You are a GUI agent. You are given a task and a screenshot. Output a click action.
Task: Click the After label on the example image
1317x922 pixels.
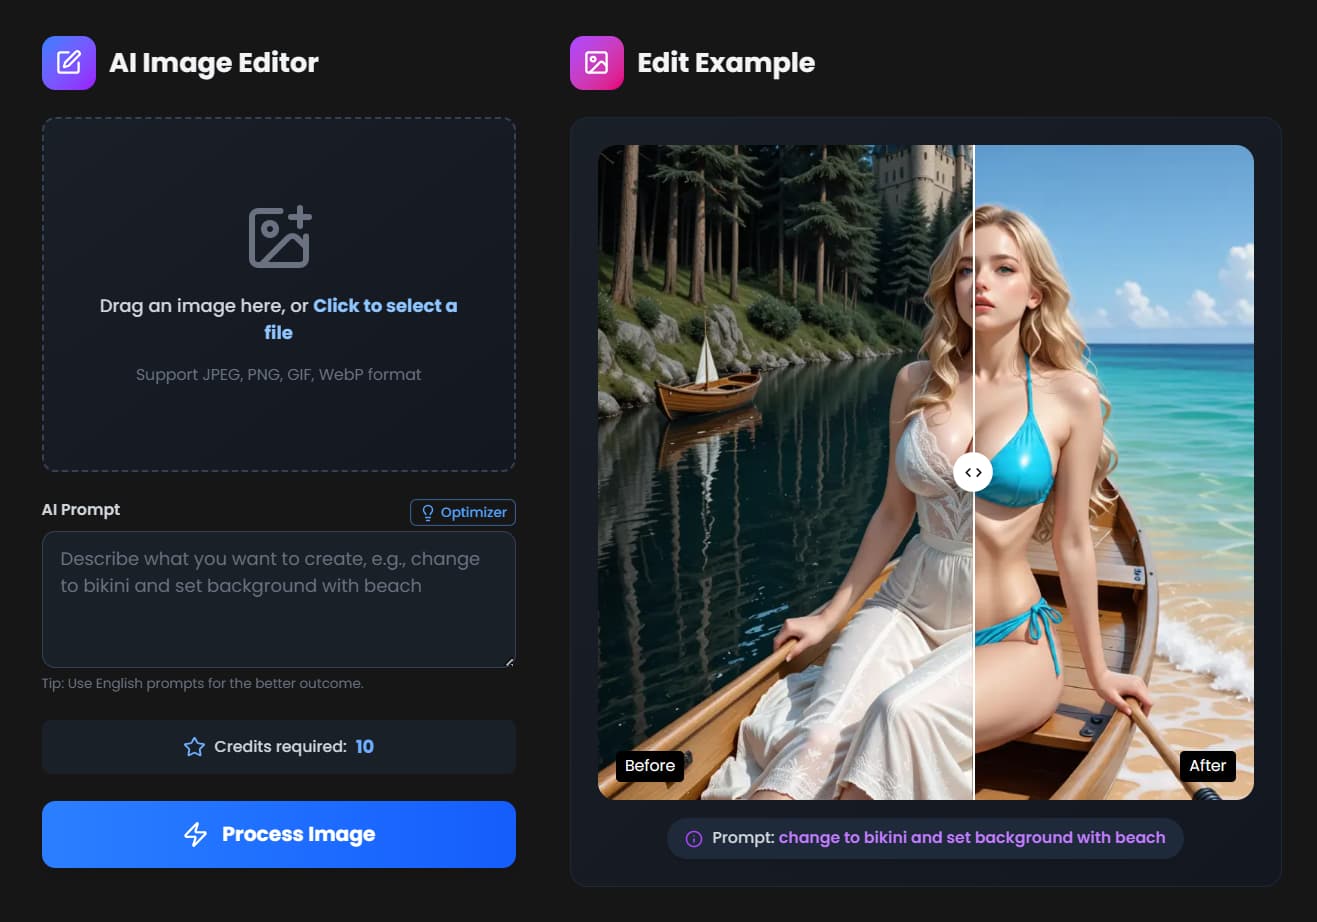tap(1207, 766)
